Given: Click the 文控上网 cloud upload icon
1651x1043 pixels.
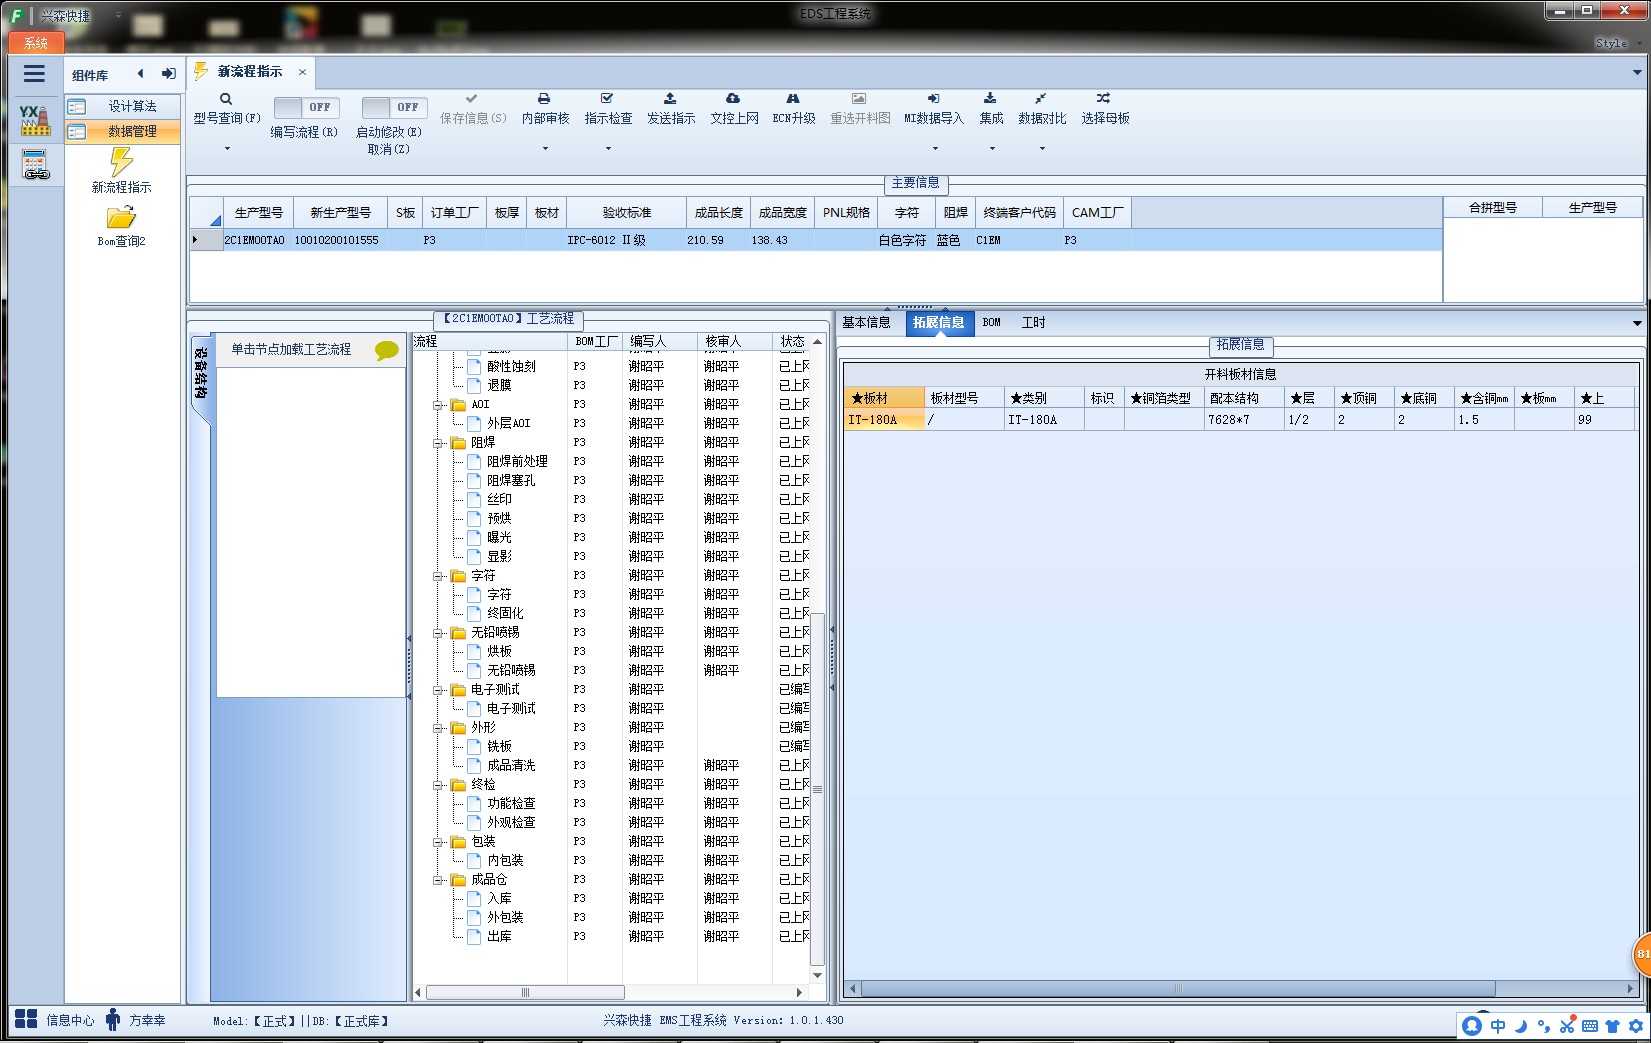Looking at the screenshot, I should [x=733, y=98].
